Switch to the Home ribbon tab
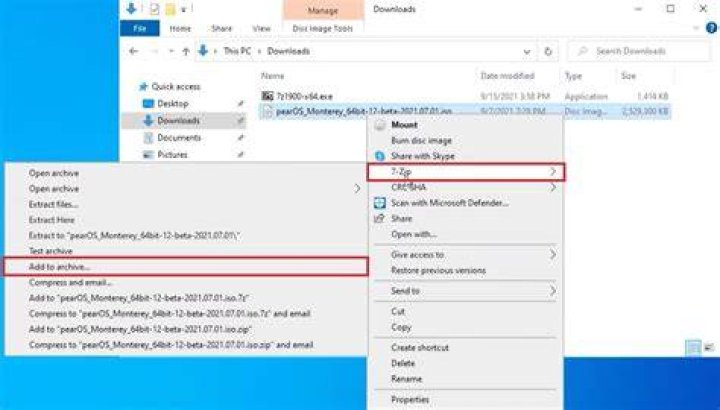Screen dimensions: 720x410 tap(180, 28)
